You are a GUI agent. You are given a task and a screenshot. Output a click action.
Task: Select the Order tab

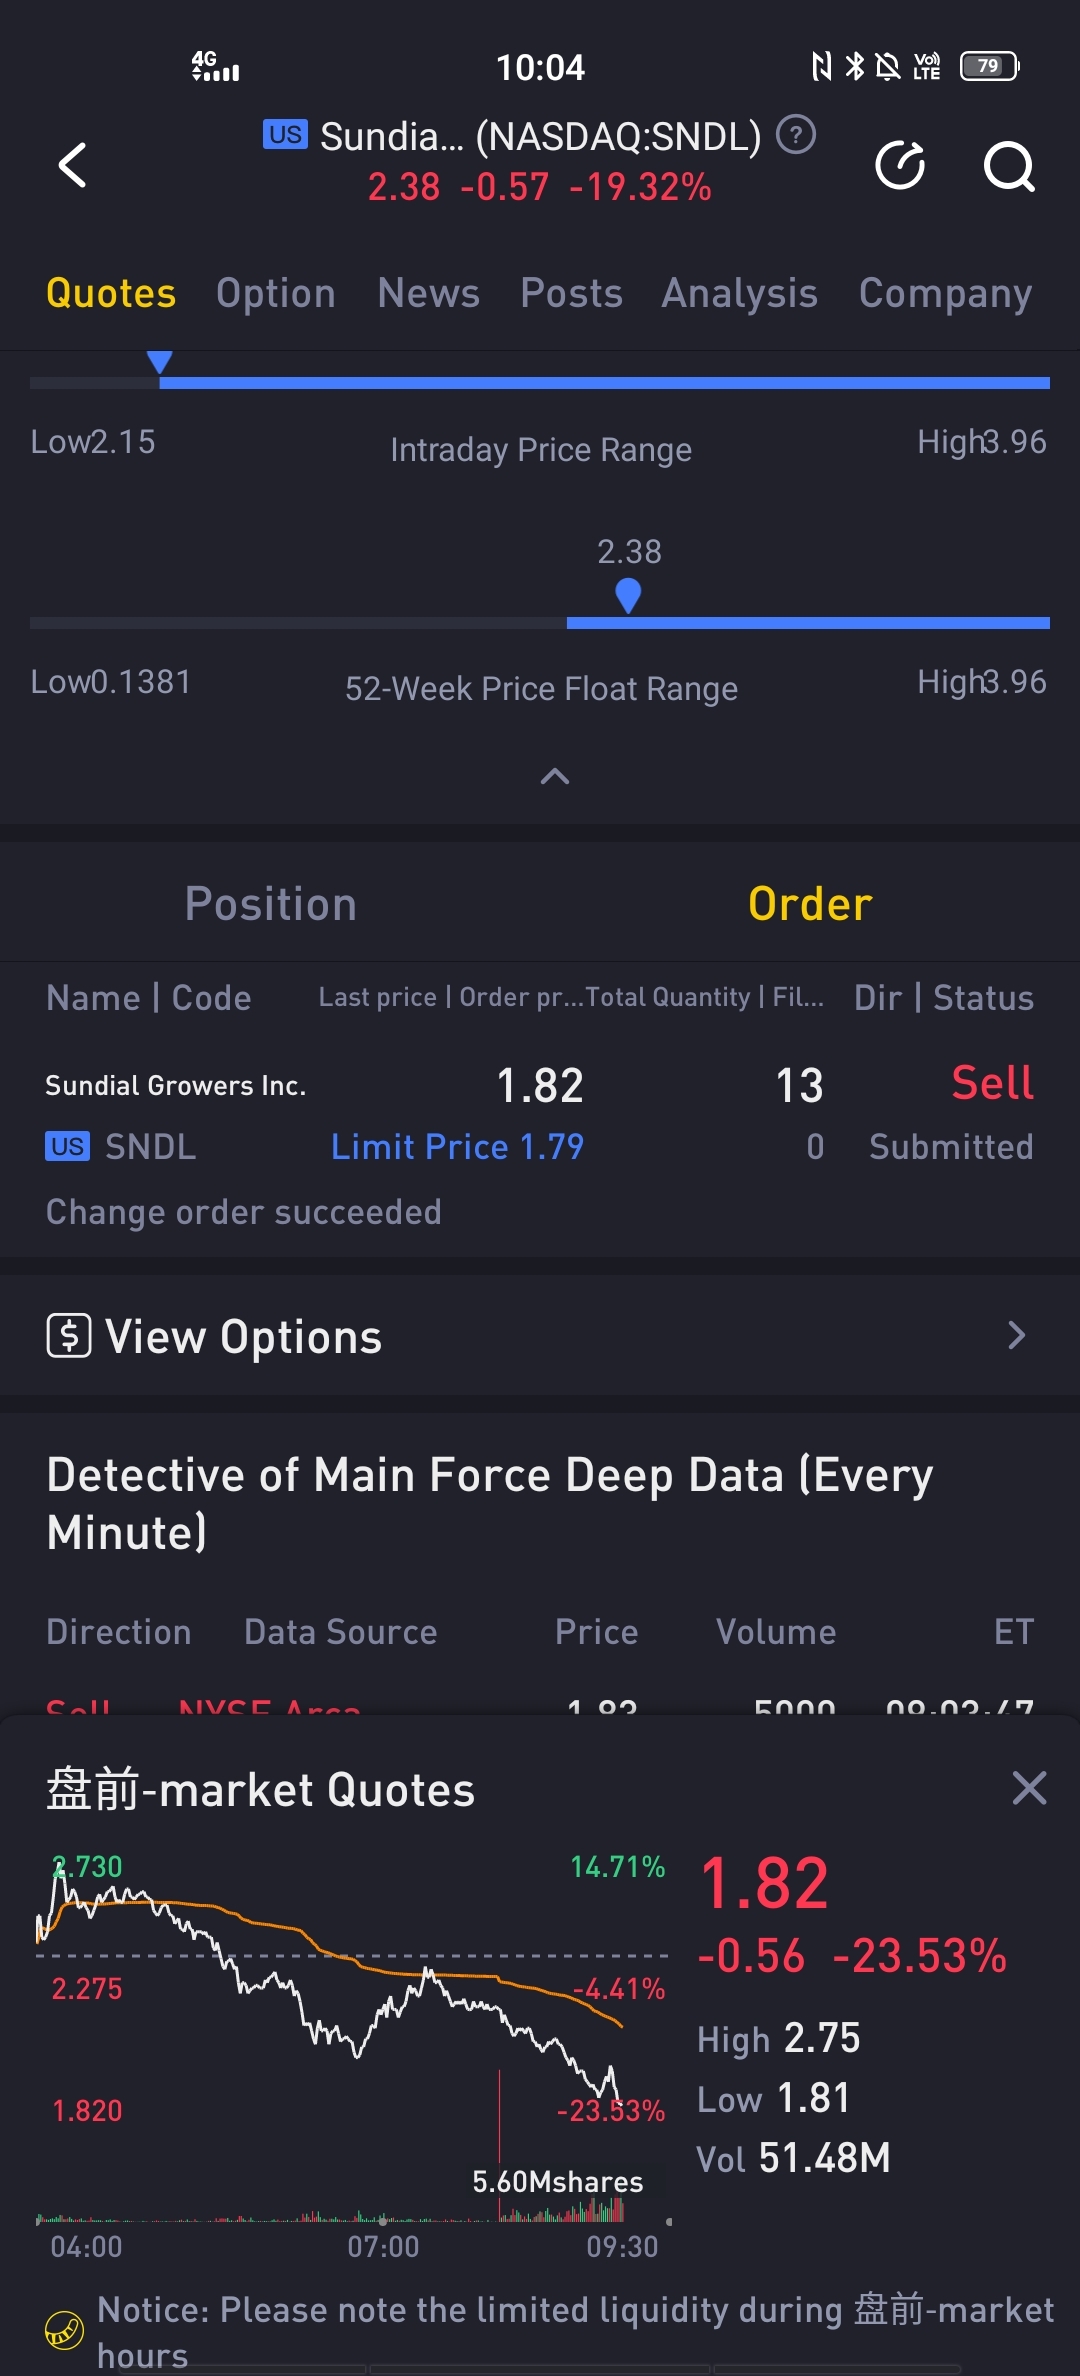tap(810, 904)
